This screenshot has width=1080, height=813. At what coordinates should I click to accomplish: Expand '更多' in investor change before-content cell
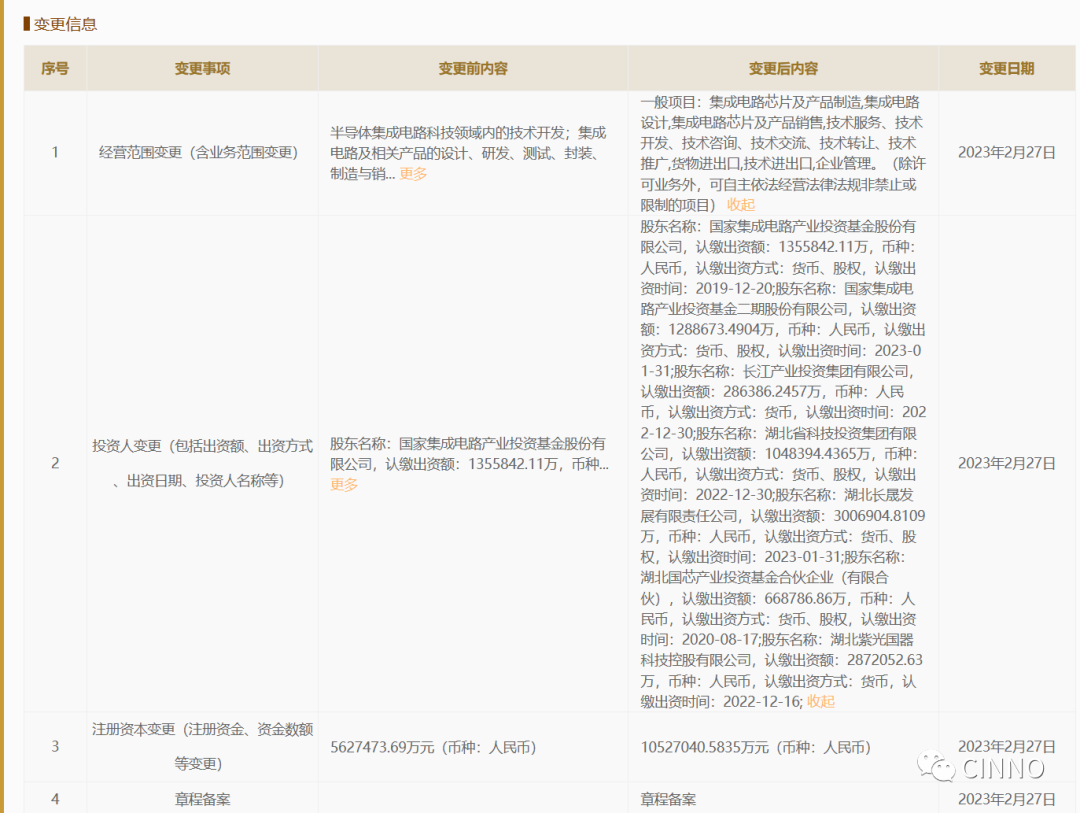tap(344, 484)
